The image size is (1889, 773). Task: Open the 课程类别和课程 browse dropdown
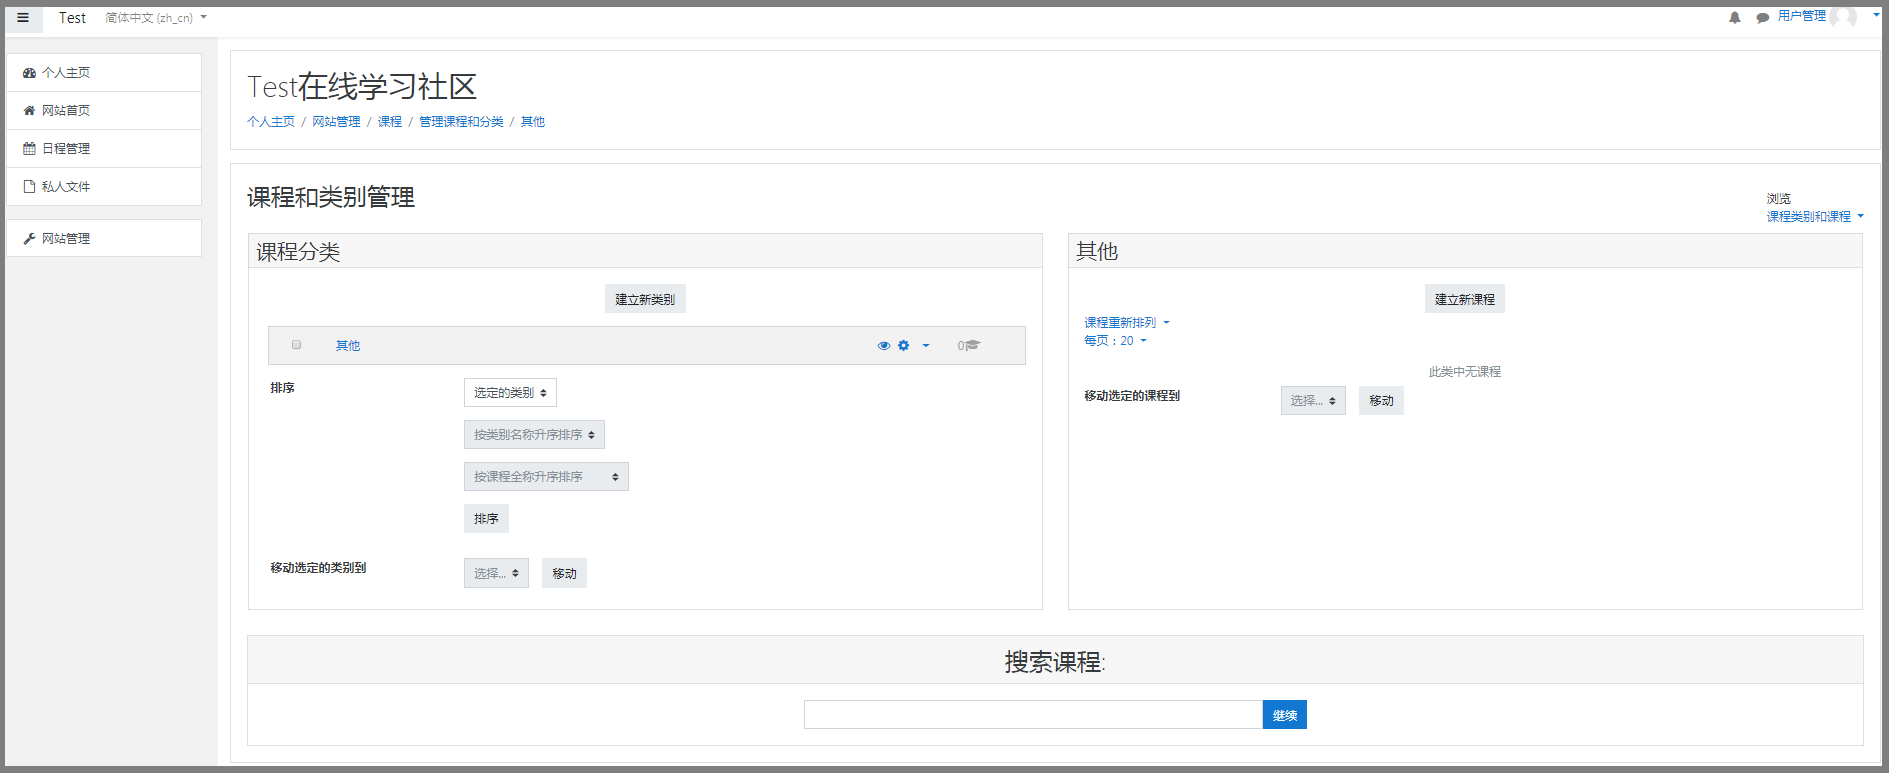(1815, 217)
